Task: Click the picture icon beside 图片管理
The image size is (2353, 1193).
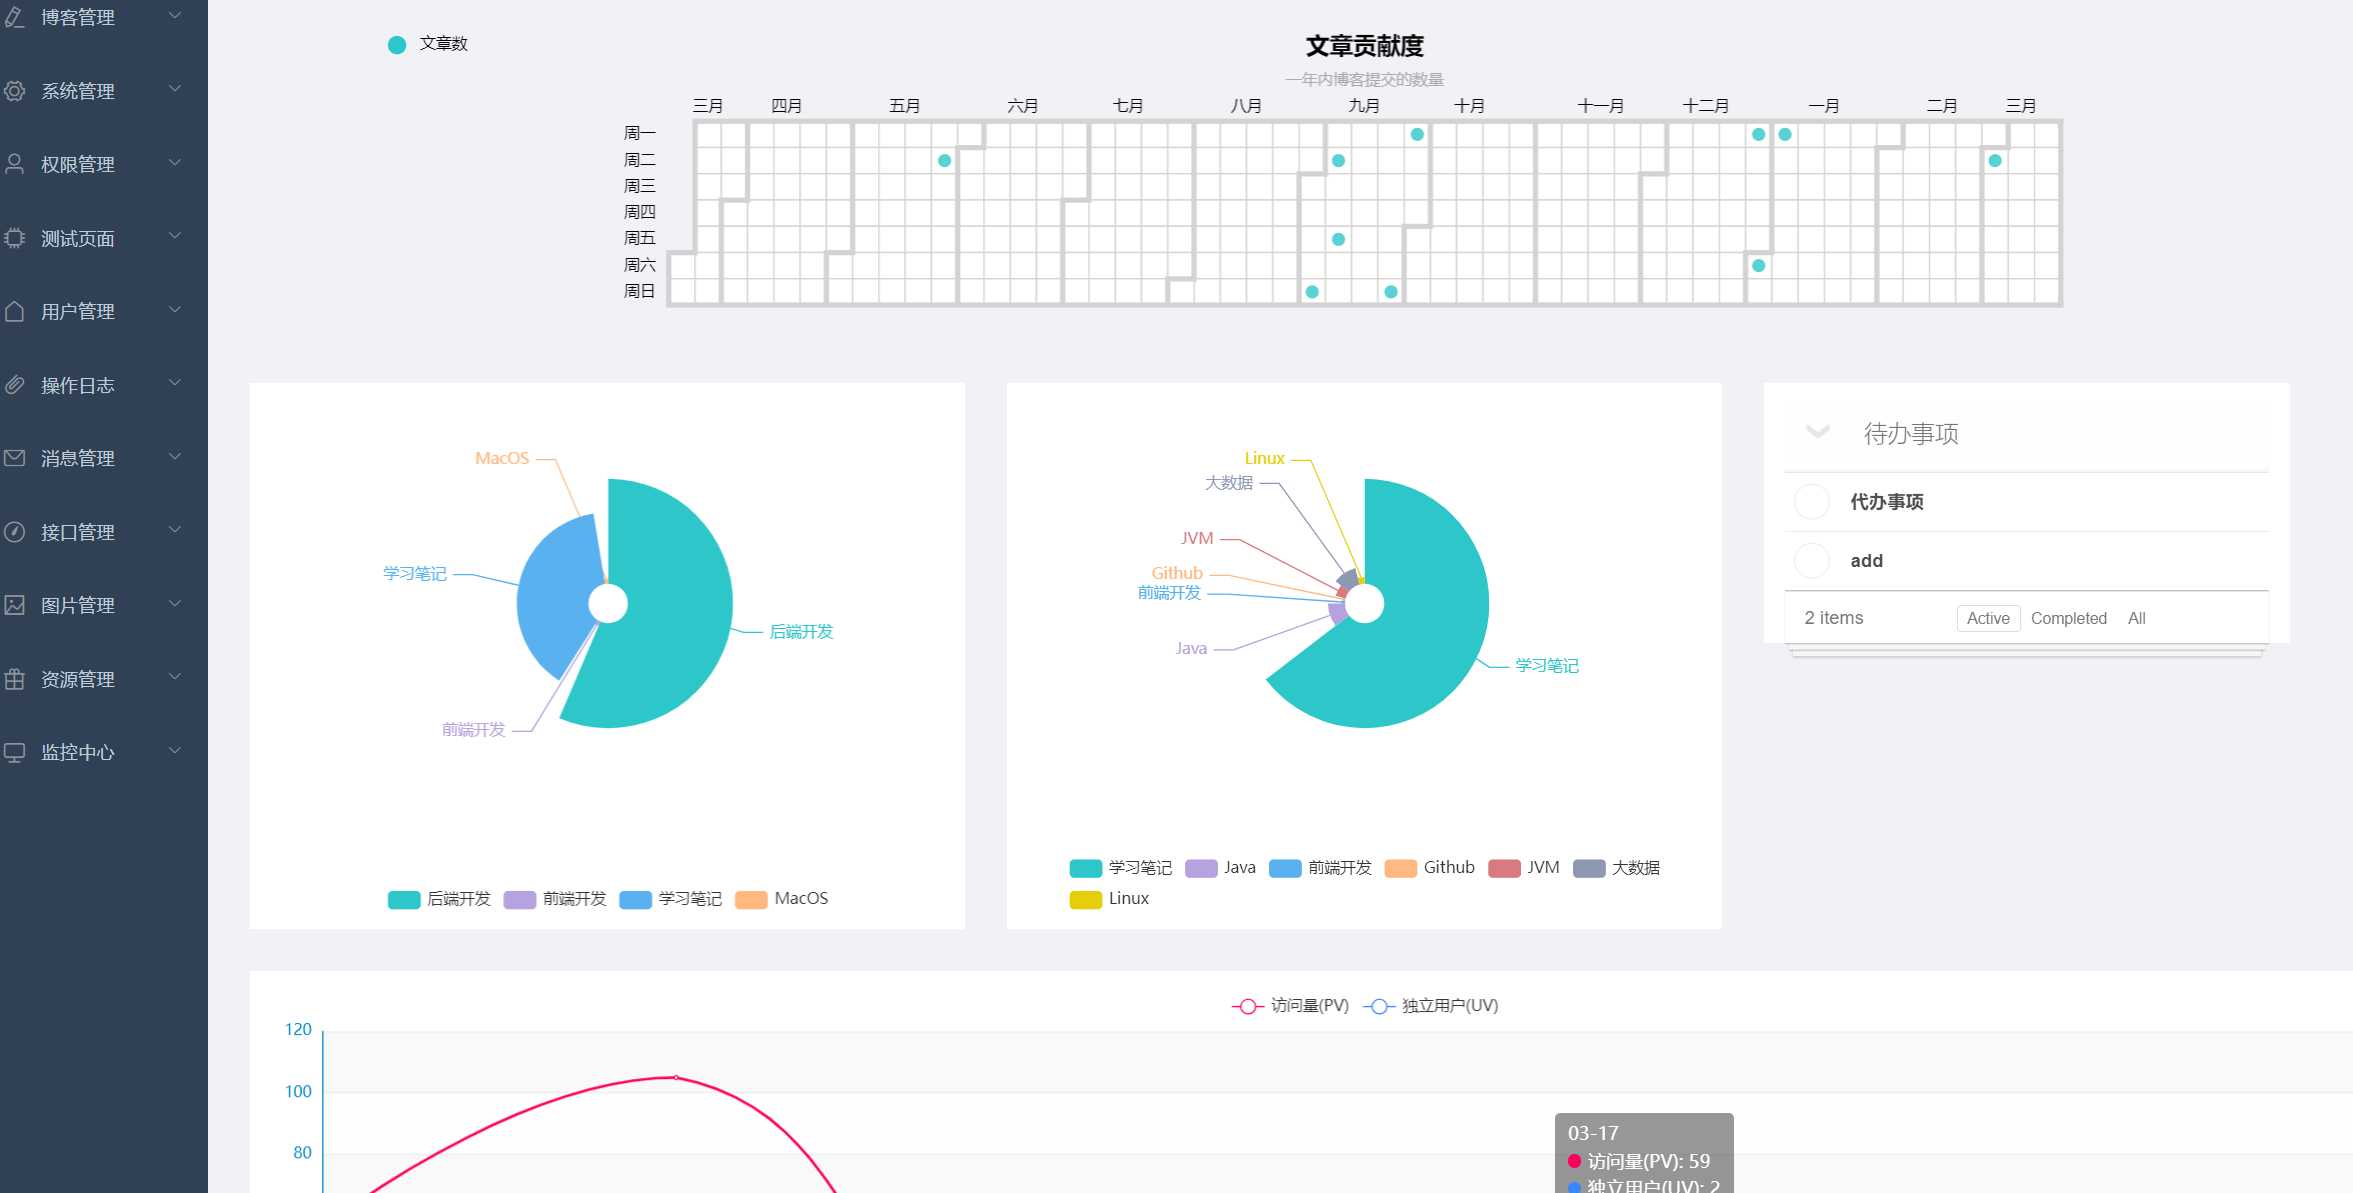Action: [x=15, y=605]
